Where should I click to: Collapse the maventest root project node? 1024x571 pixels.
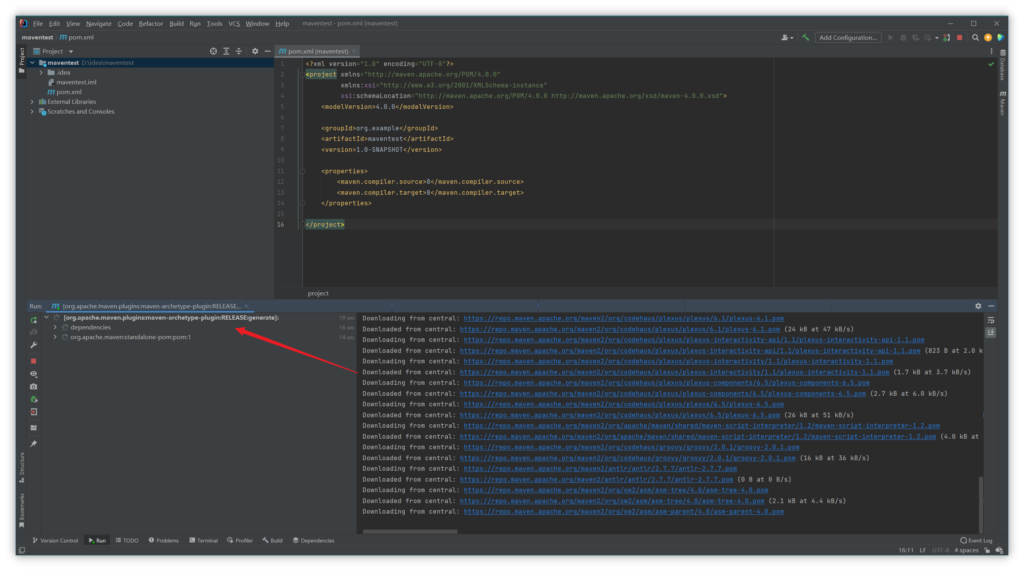coord(33,63)
